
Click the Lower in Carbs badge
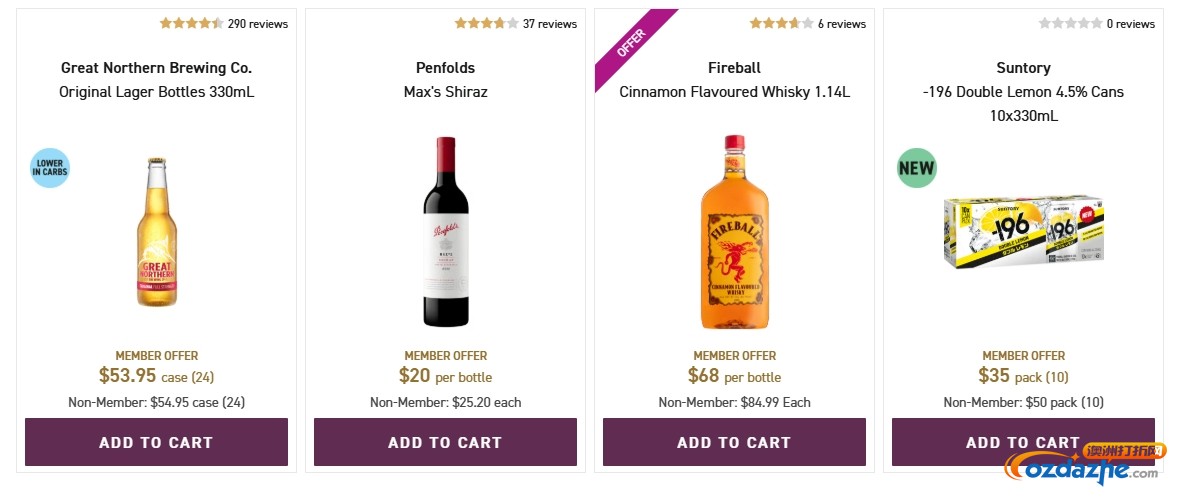(49, 168)
